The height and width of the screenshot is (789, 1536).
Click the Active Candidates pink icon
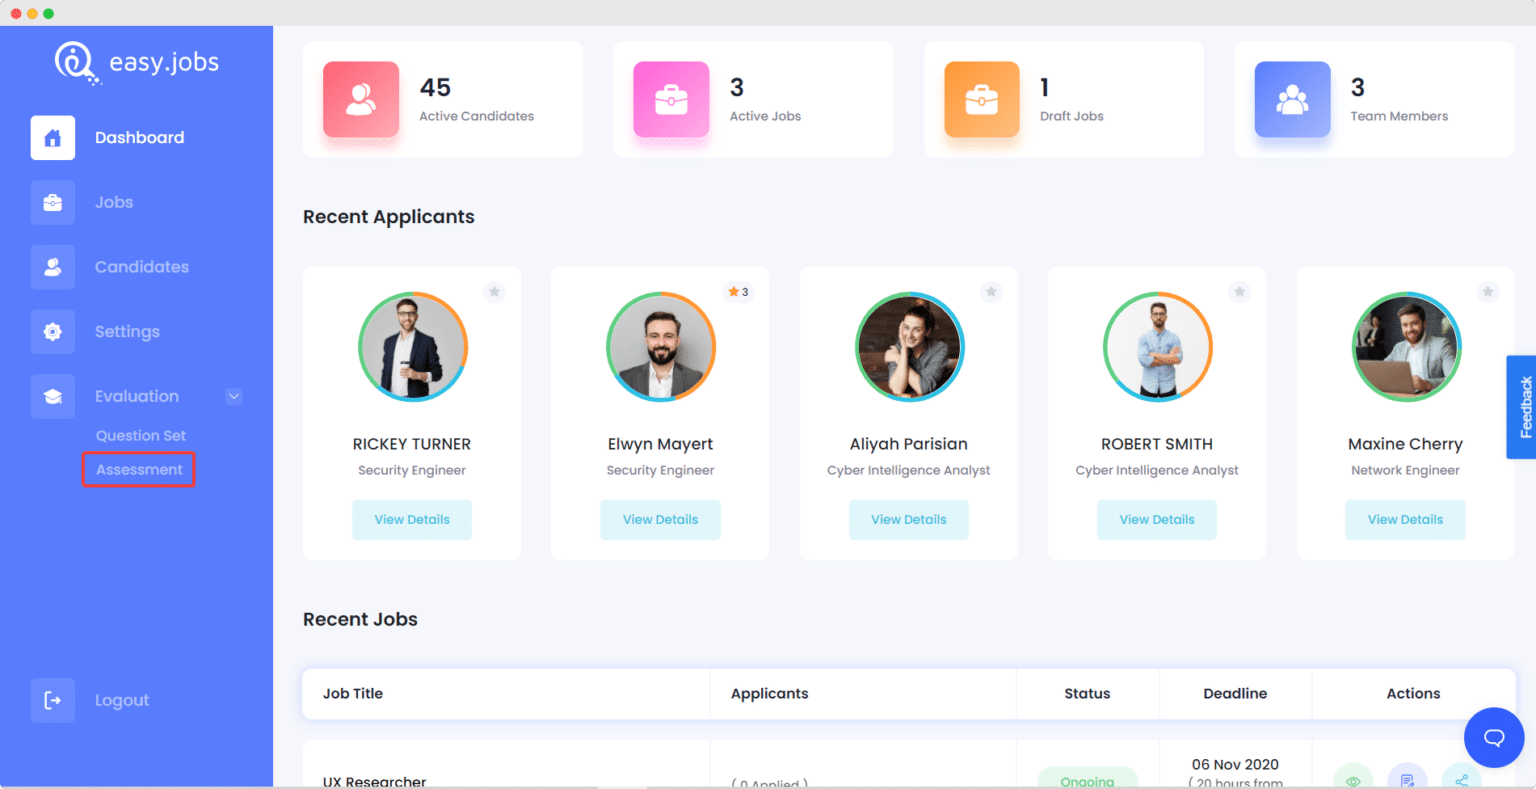[361, 99]
